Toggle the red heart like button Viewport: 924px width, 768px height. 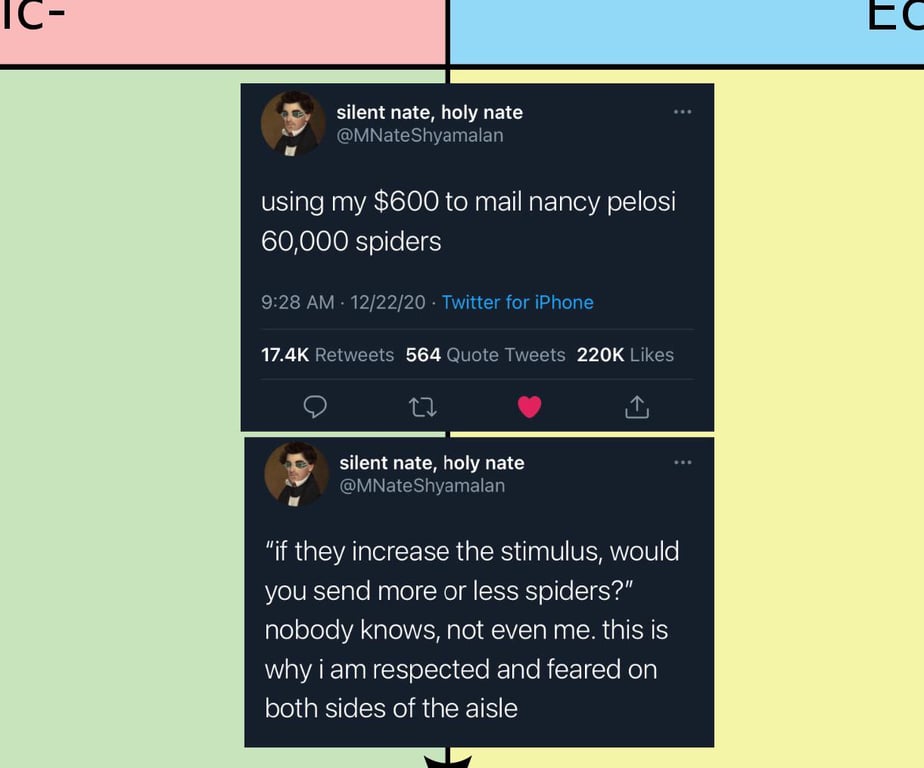coord(529,406)
